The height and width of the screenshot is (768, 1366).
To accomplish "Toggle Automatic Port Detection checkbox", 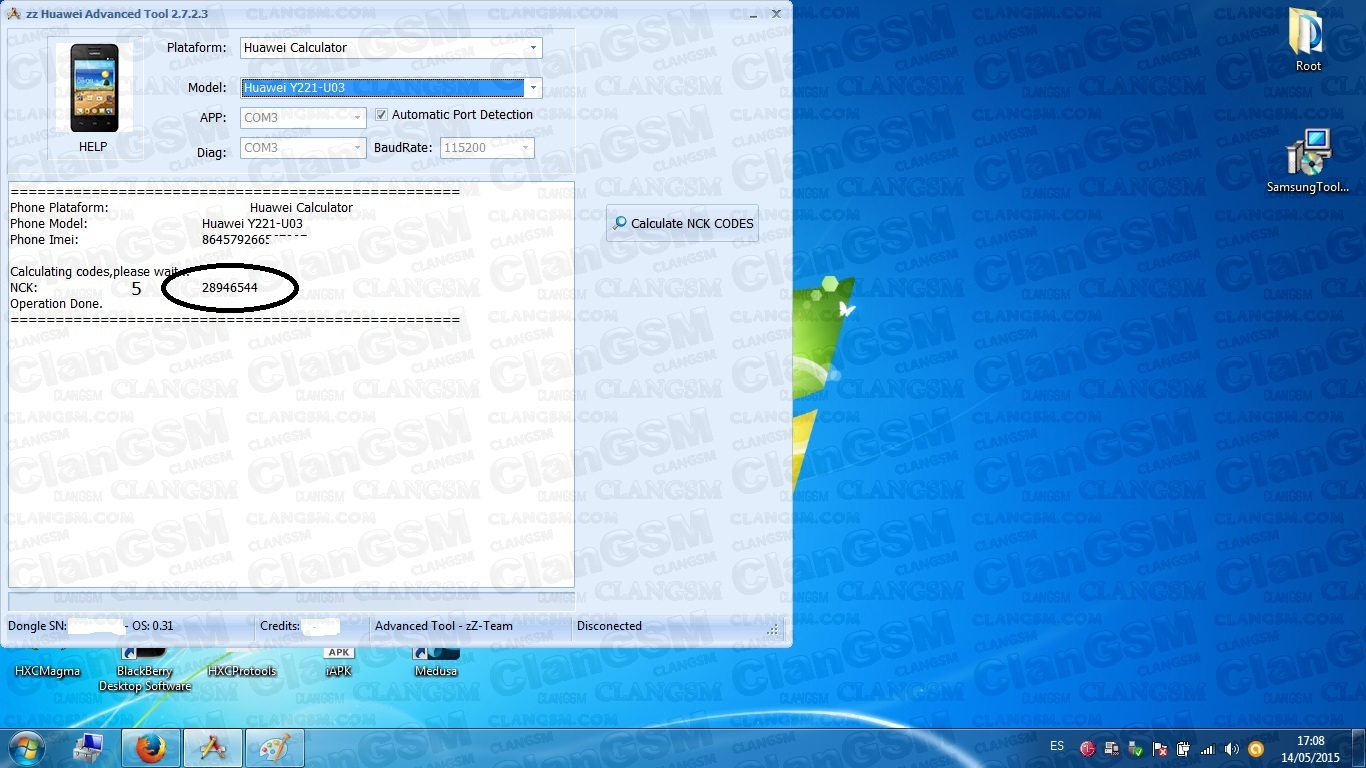I will point(381,115).
